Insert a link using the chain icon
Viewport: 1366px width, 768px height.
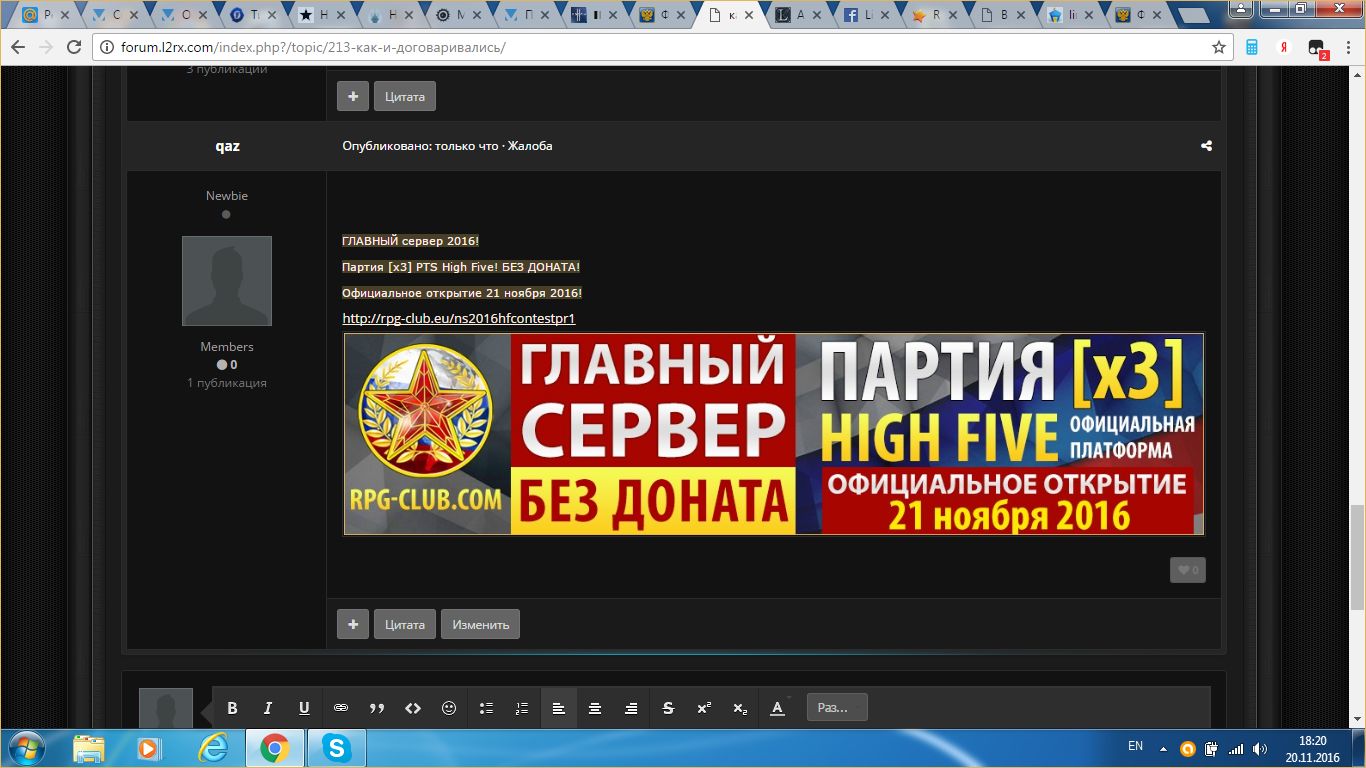click(340, 708)
